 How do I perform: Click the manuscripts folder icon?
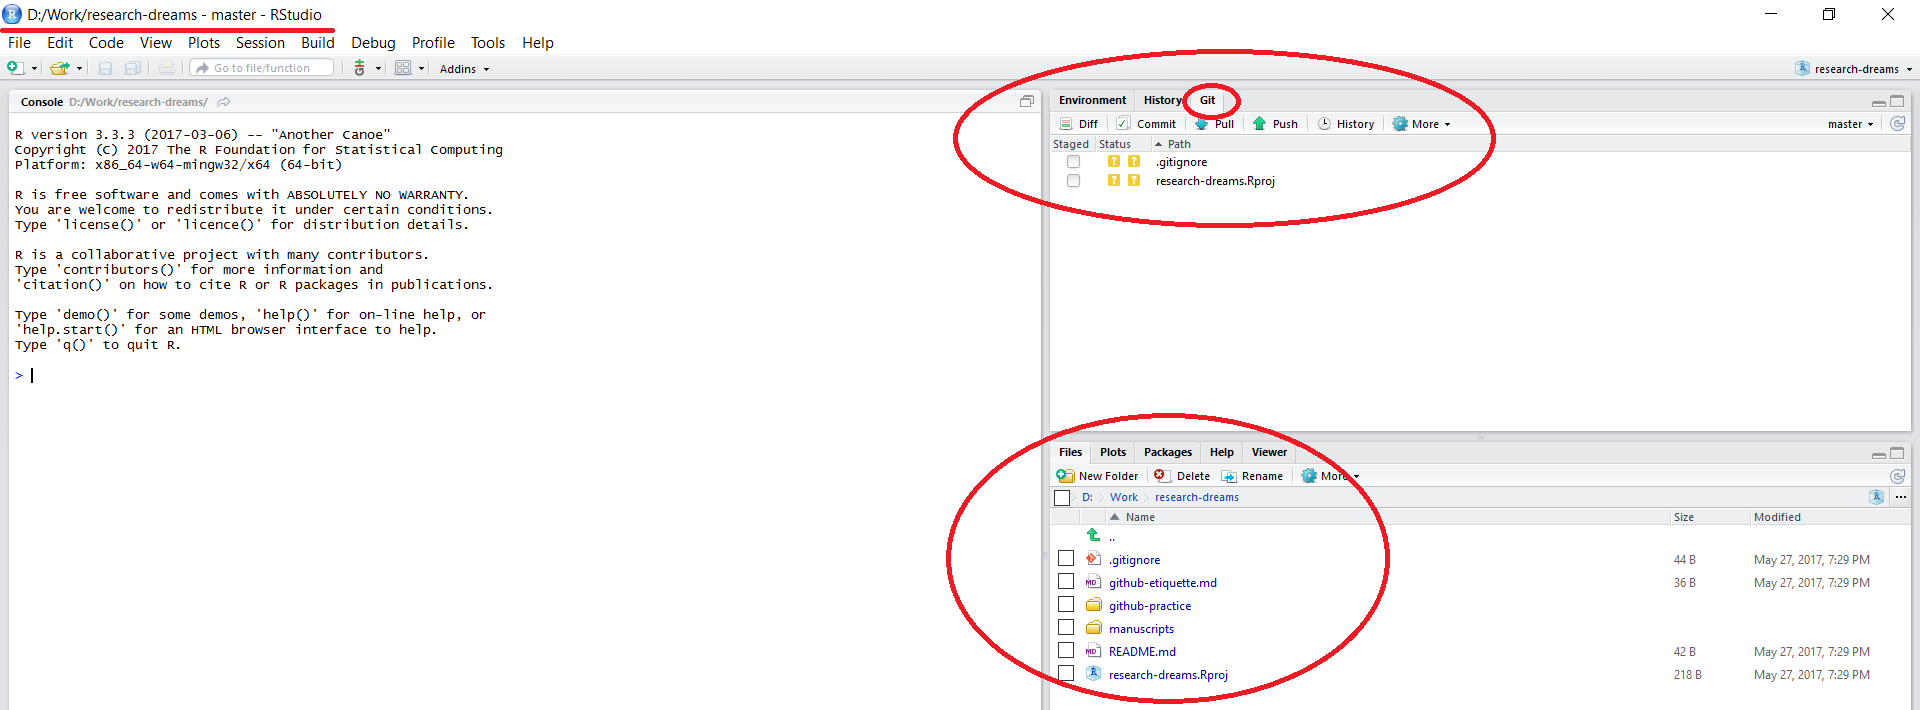pyautogui.click(x=1094, y=628)
